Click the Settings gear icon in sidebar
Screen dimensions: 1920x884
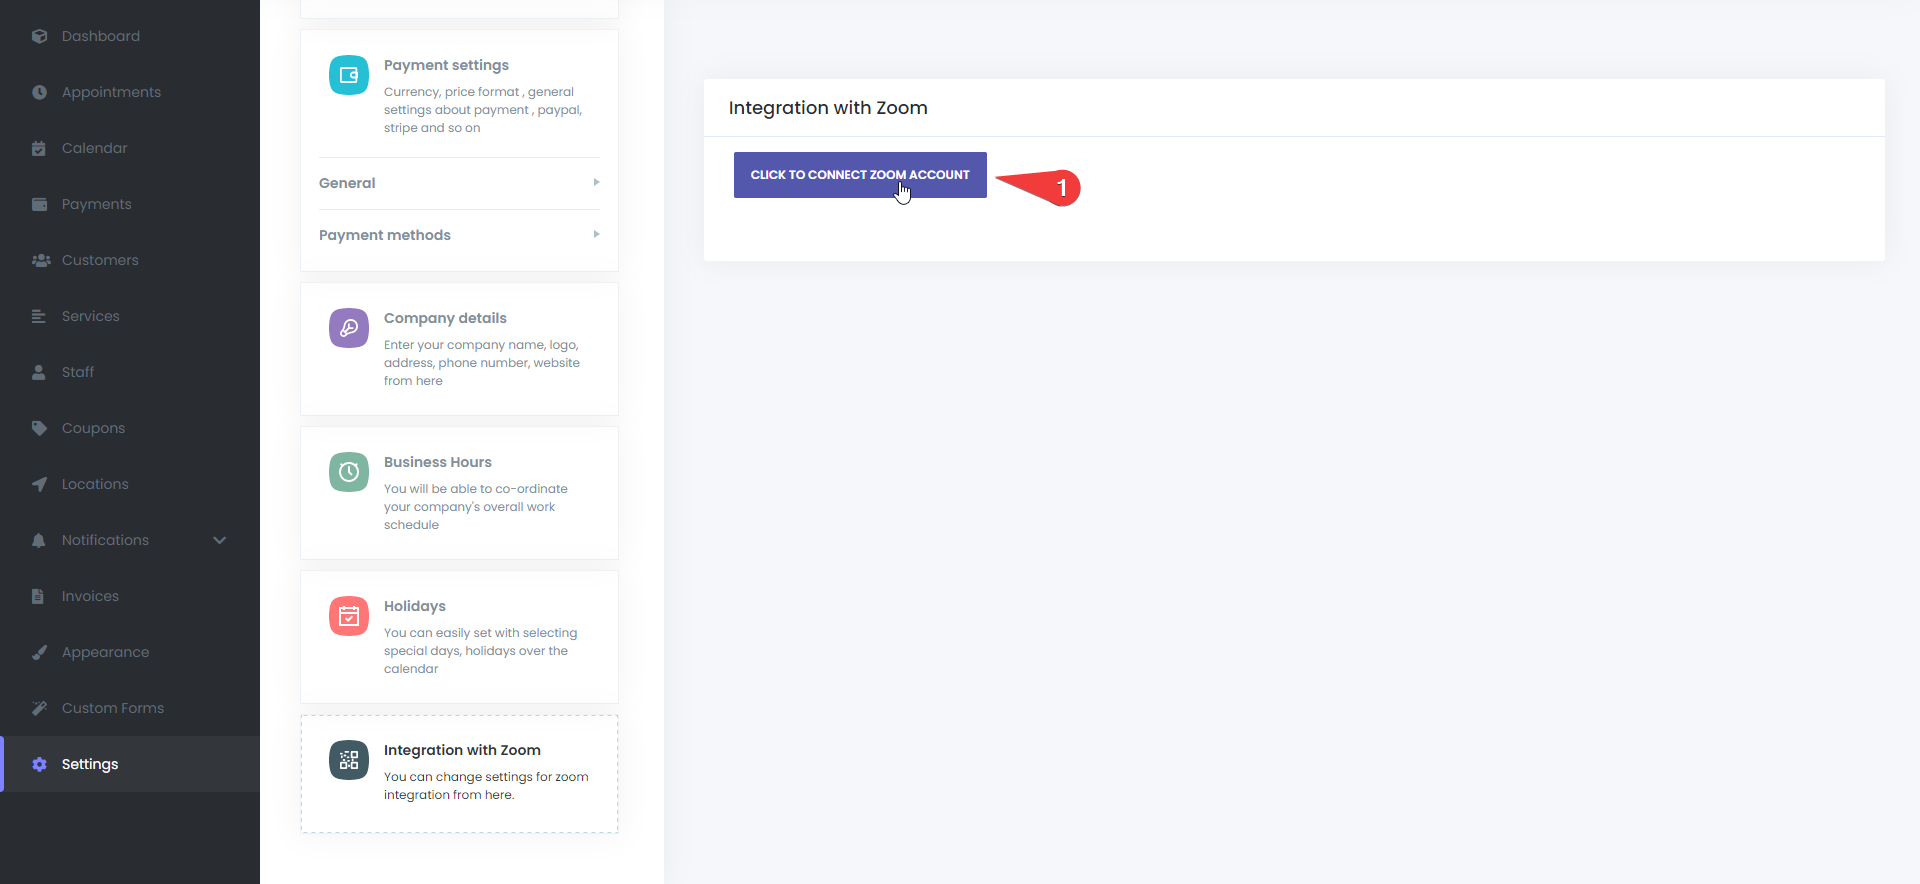tap(39, 764)
